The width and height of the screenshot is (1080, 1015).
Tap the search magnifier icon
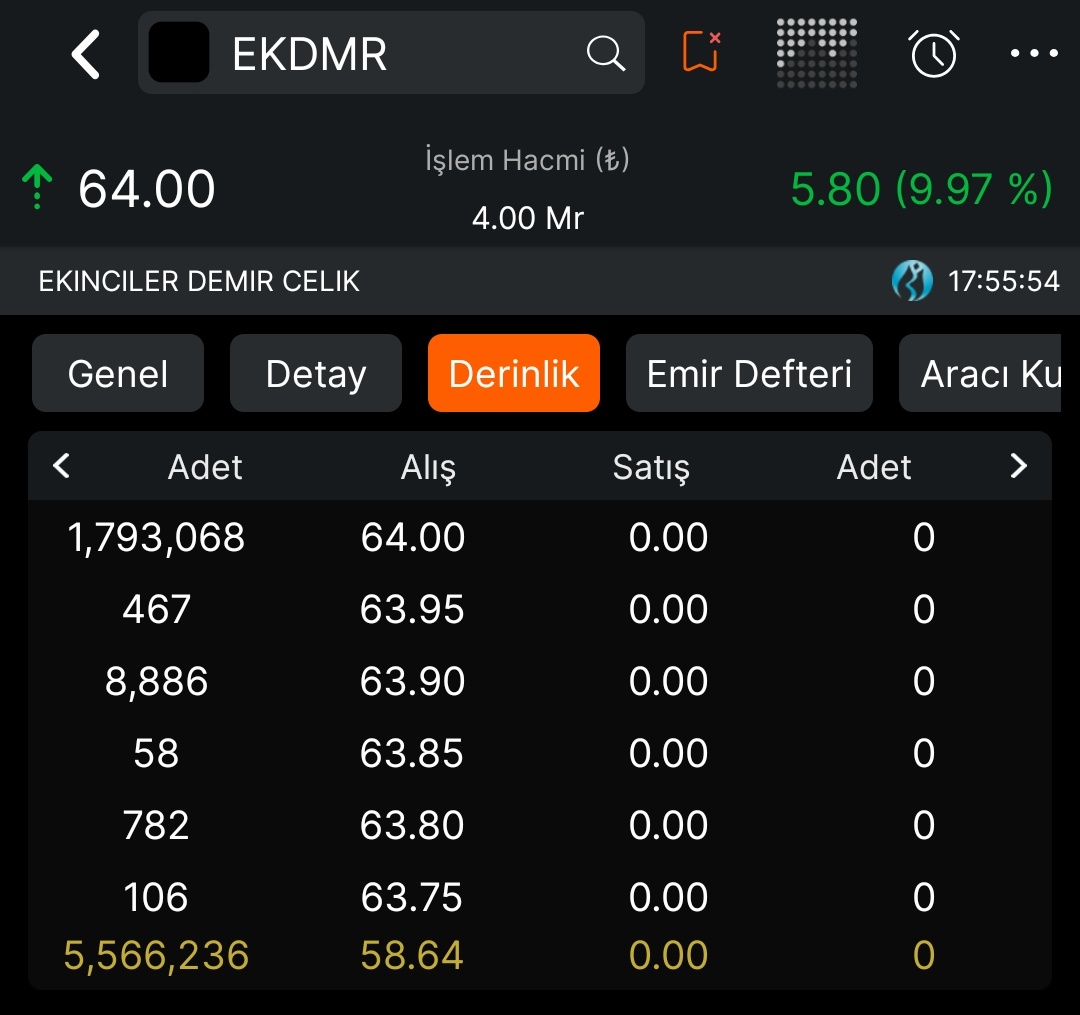click(x=605, y=53)
